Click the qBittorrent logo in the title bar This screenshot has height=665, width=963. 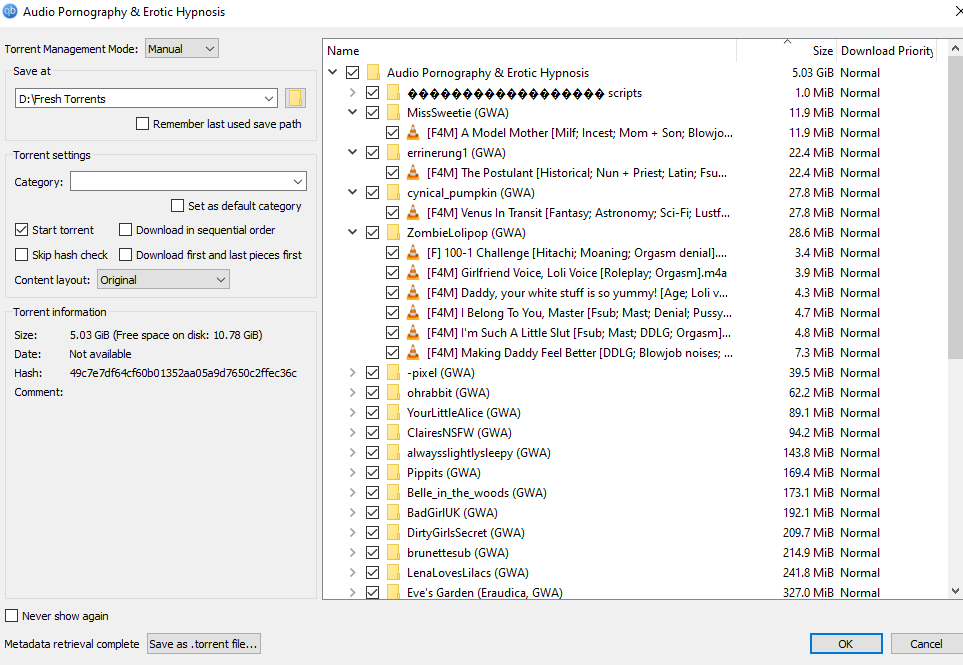tap(10, 12)
